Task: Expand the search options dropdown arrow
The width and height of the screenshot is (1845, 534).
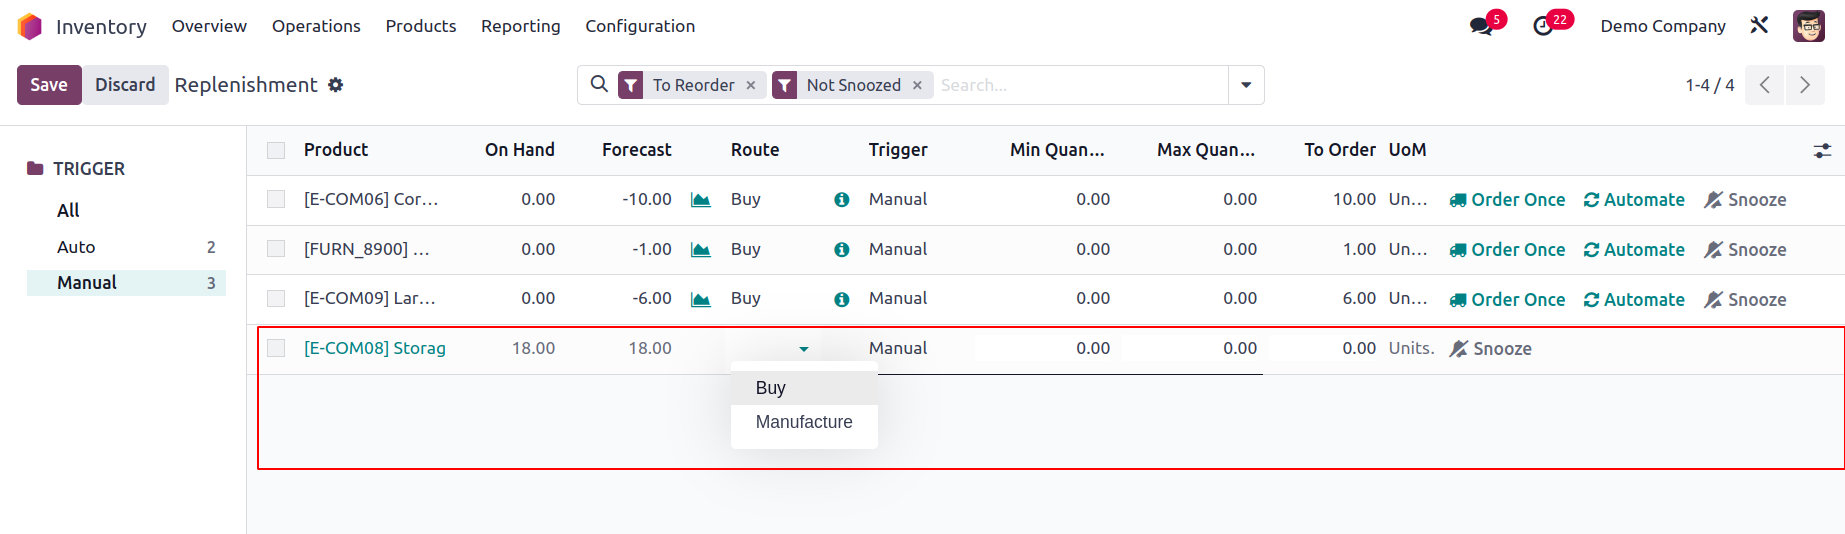Action: coord(1246,85)
